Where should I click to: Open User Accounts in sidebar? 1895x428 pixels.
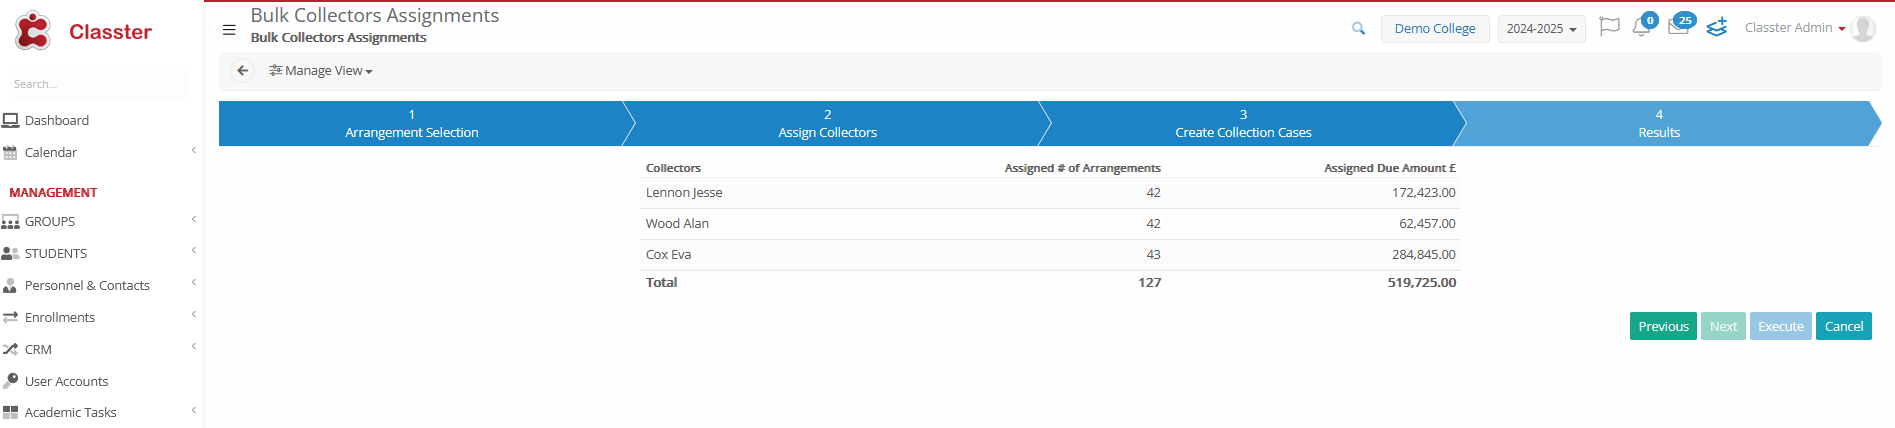[66, 382]
